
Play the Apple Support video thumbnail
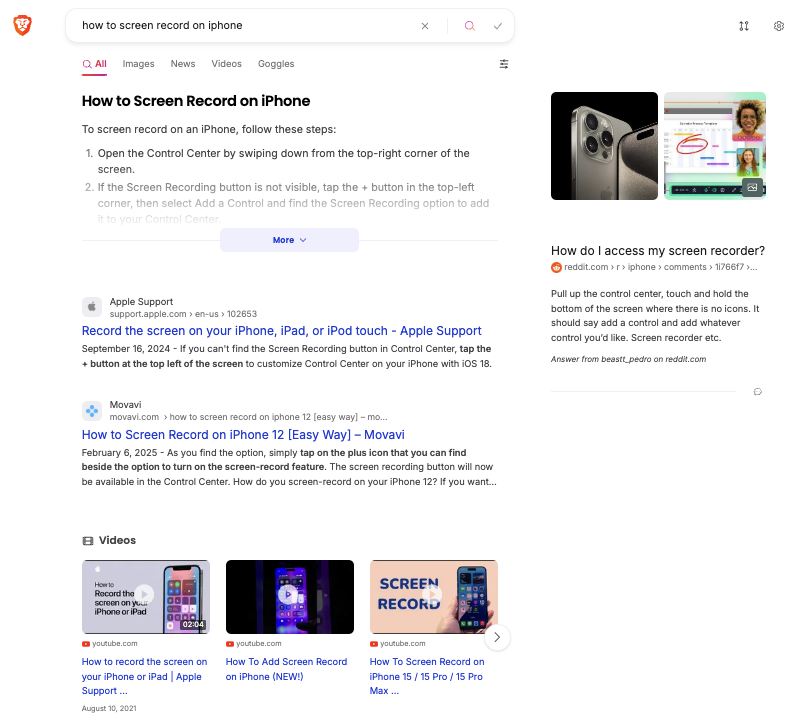pos(145,596)
